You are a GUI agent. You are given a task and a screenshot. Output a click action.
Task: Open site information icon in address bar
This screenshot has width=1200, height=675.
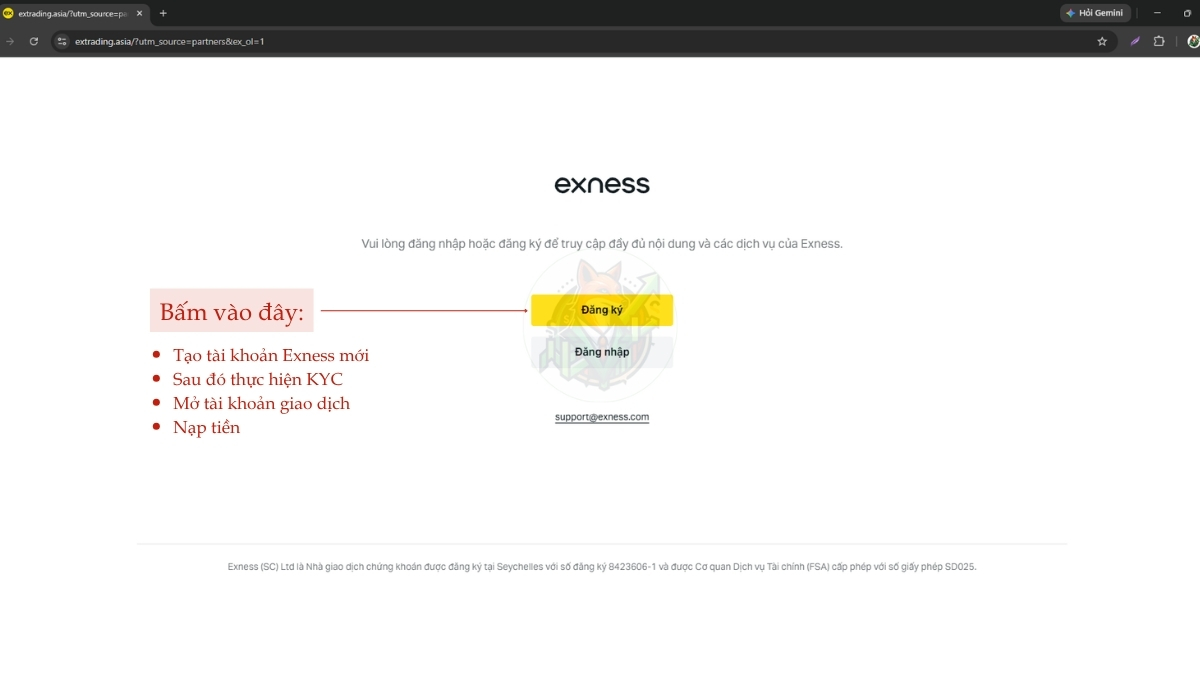pyautogui.click(x=61, y=41)
